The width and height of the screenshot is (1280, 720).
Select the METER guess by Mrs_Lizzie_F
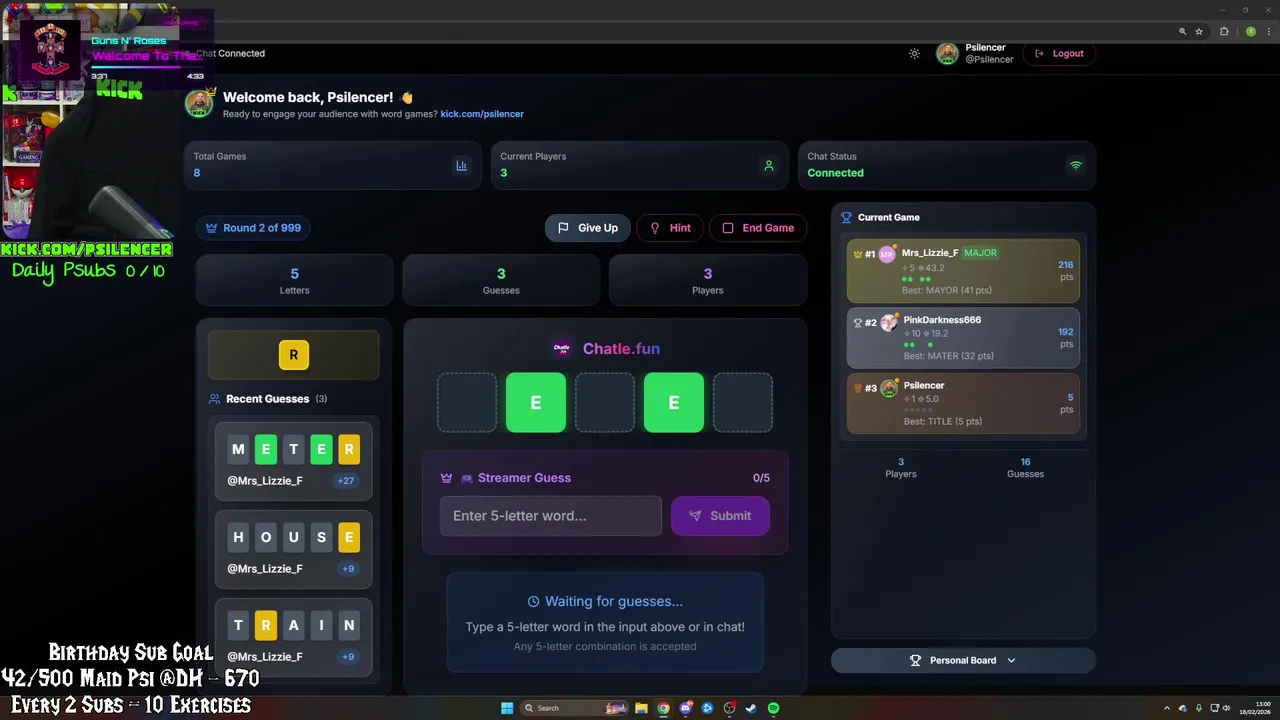point(293,461)
